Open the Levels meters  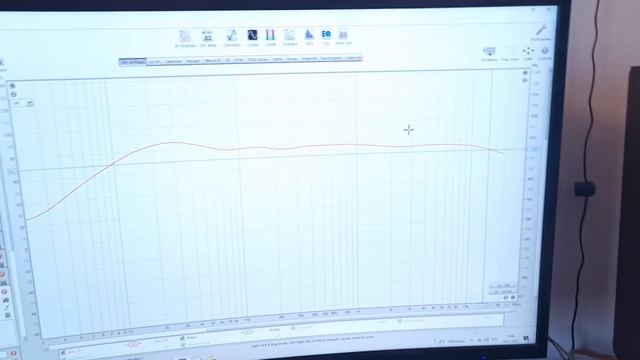point(271,37)
